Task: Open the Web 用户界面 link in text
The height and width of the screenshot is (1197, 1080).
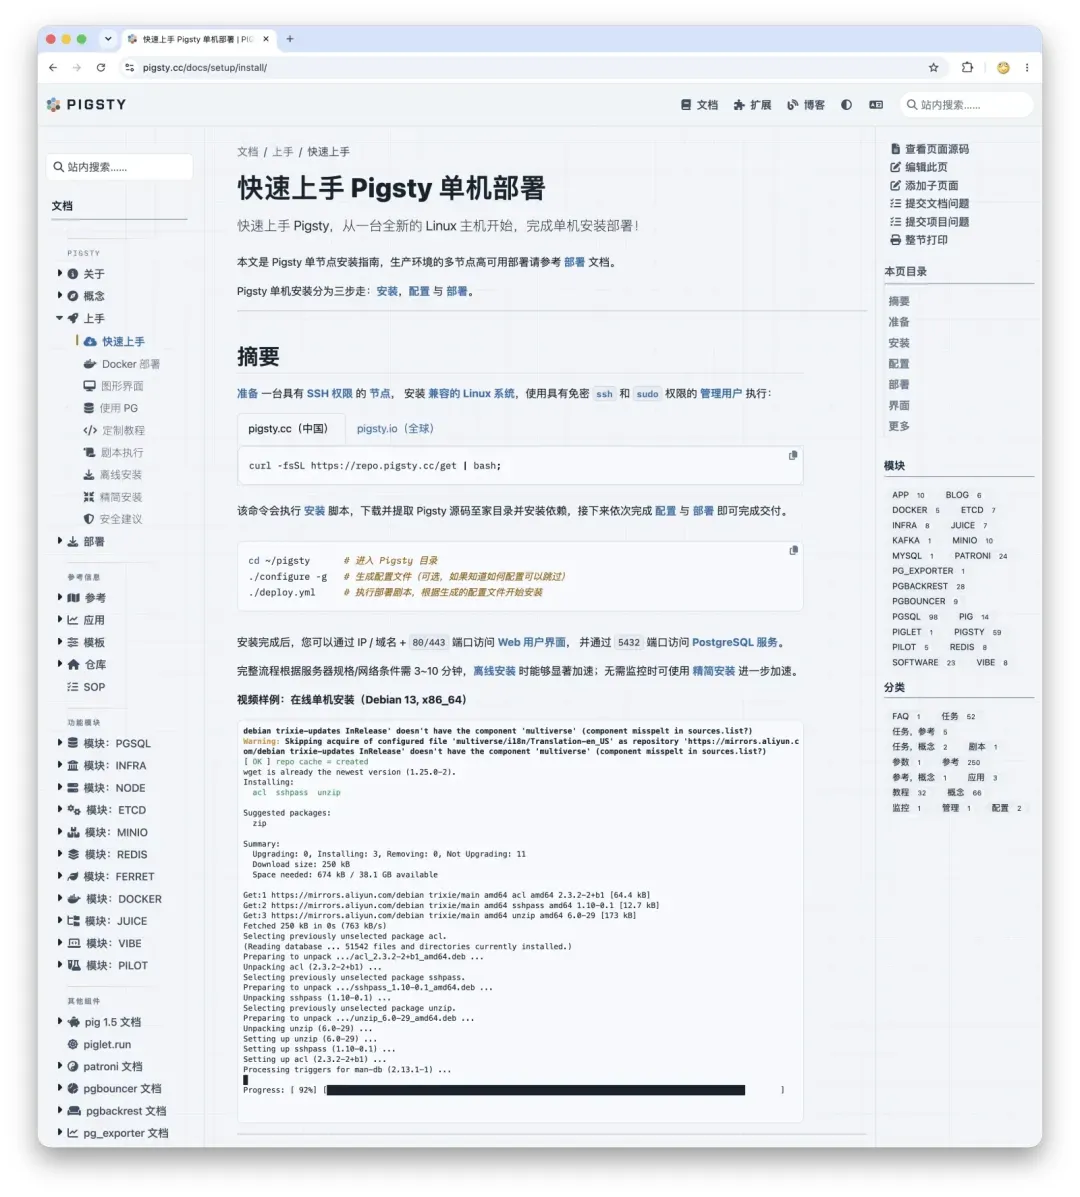Action: pos(532,643)
